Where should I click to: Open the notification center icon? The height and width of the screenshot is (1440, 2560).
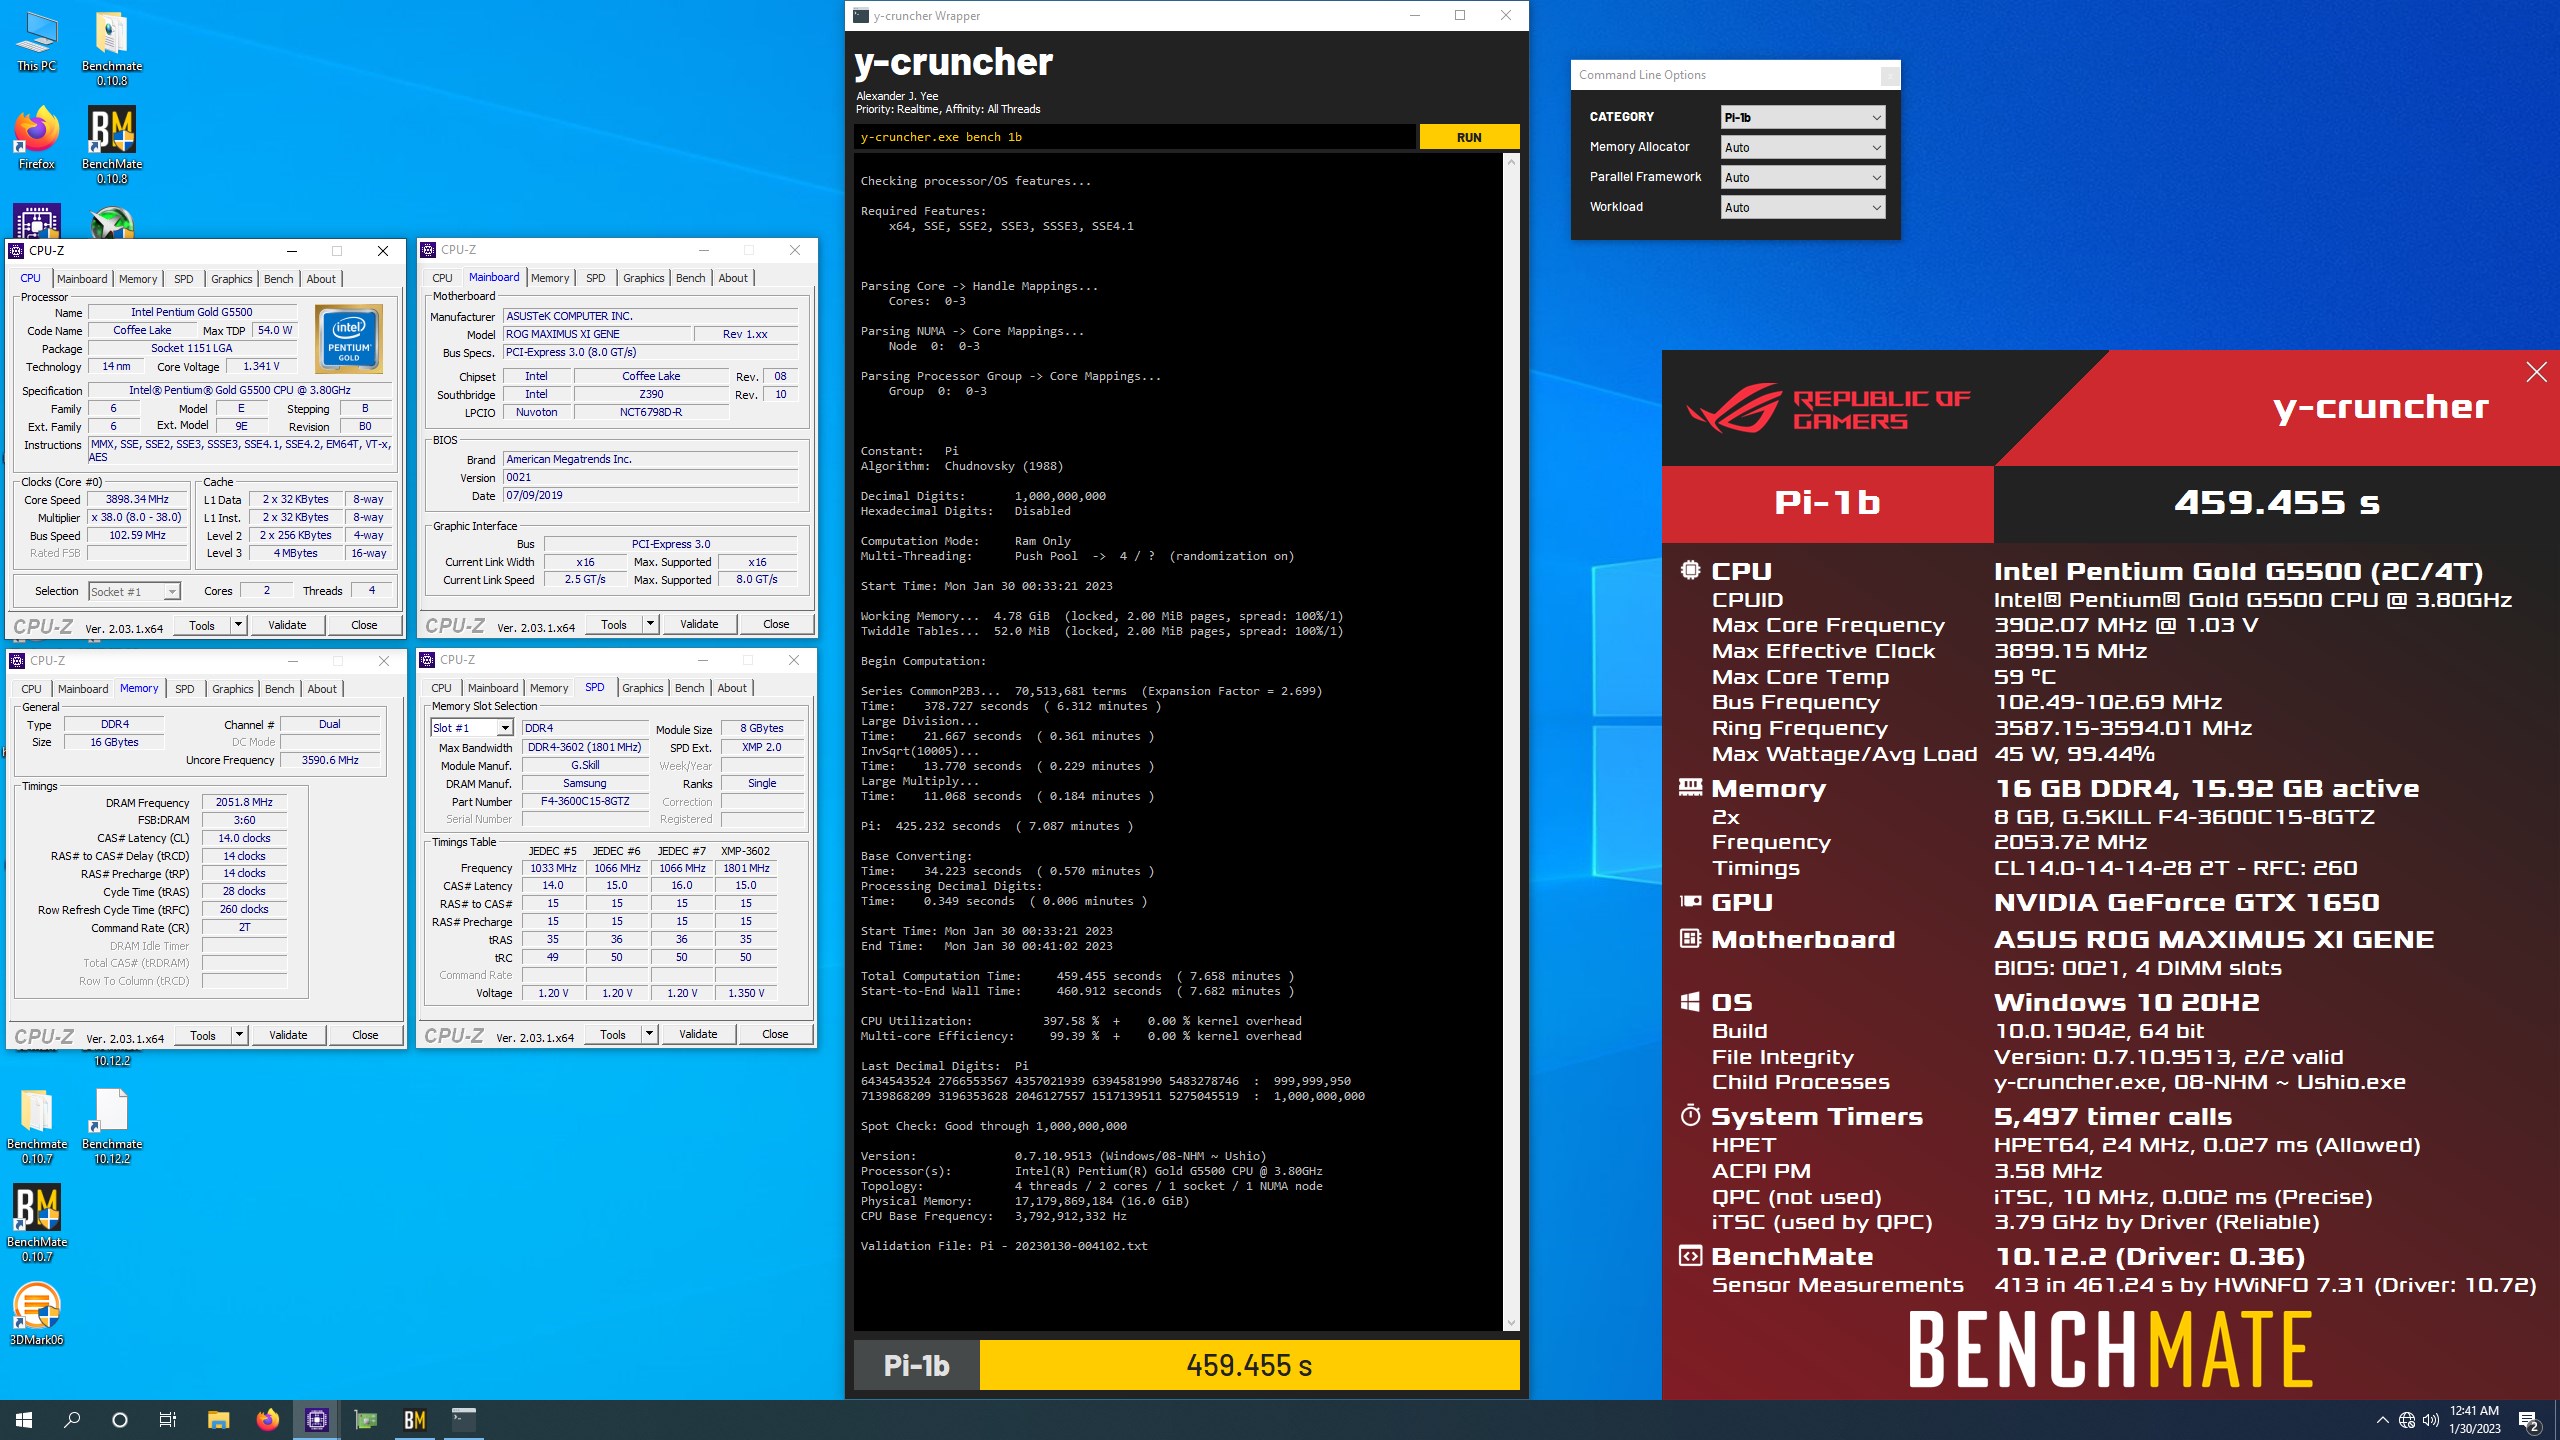point(2529,1420)
